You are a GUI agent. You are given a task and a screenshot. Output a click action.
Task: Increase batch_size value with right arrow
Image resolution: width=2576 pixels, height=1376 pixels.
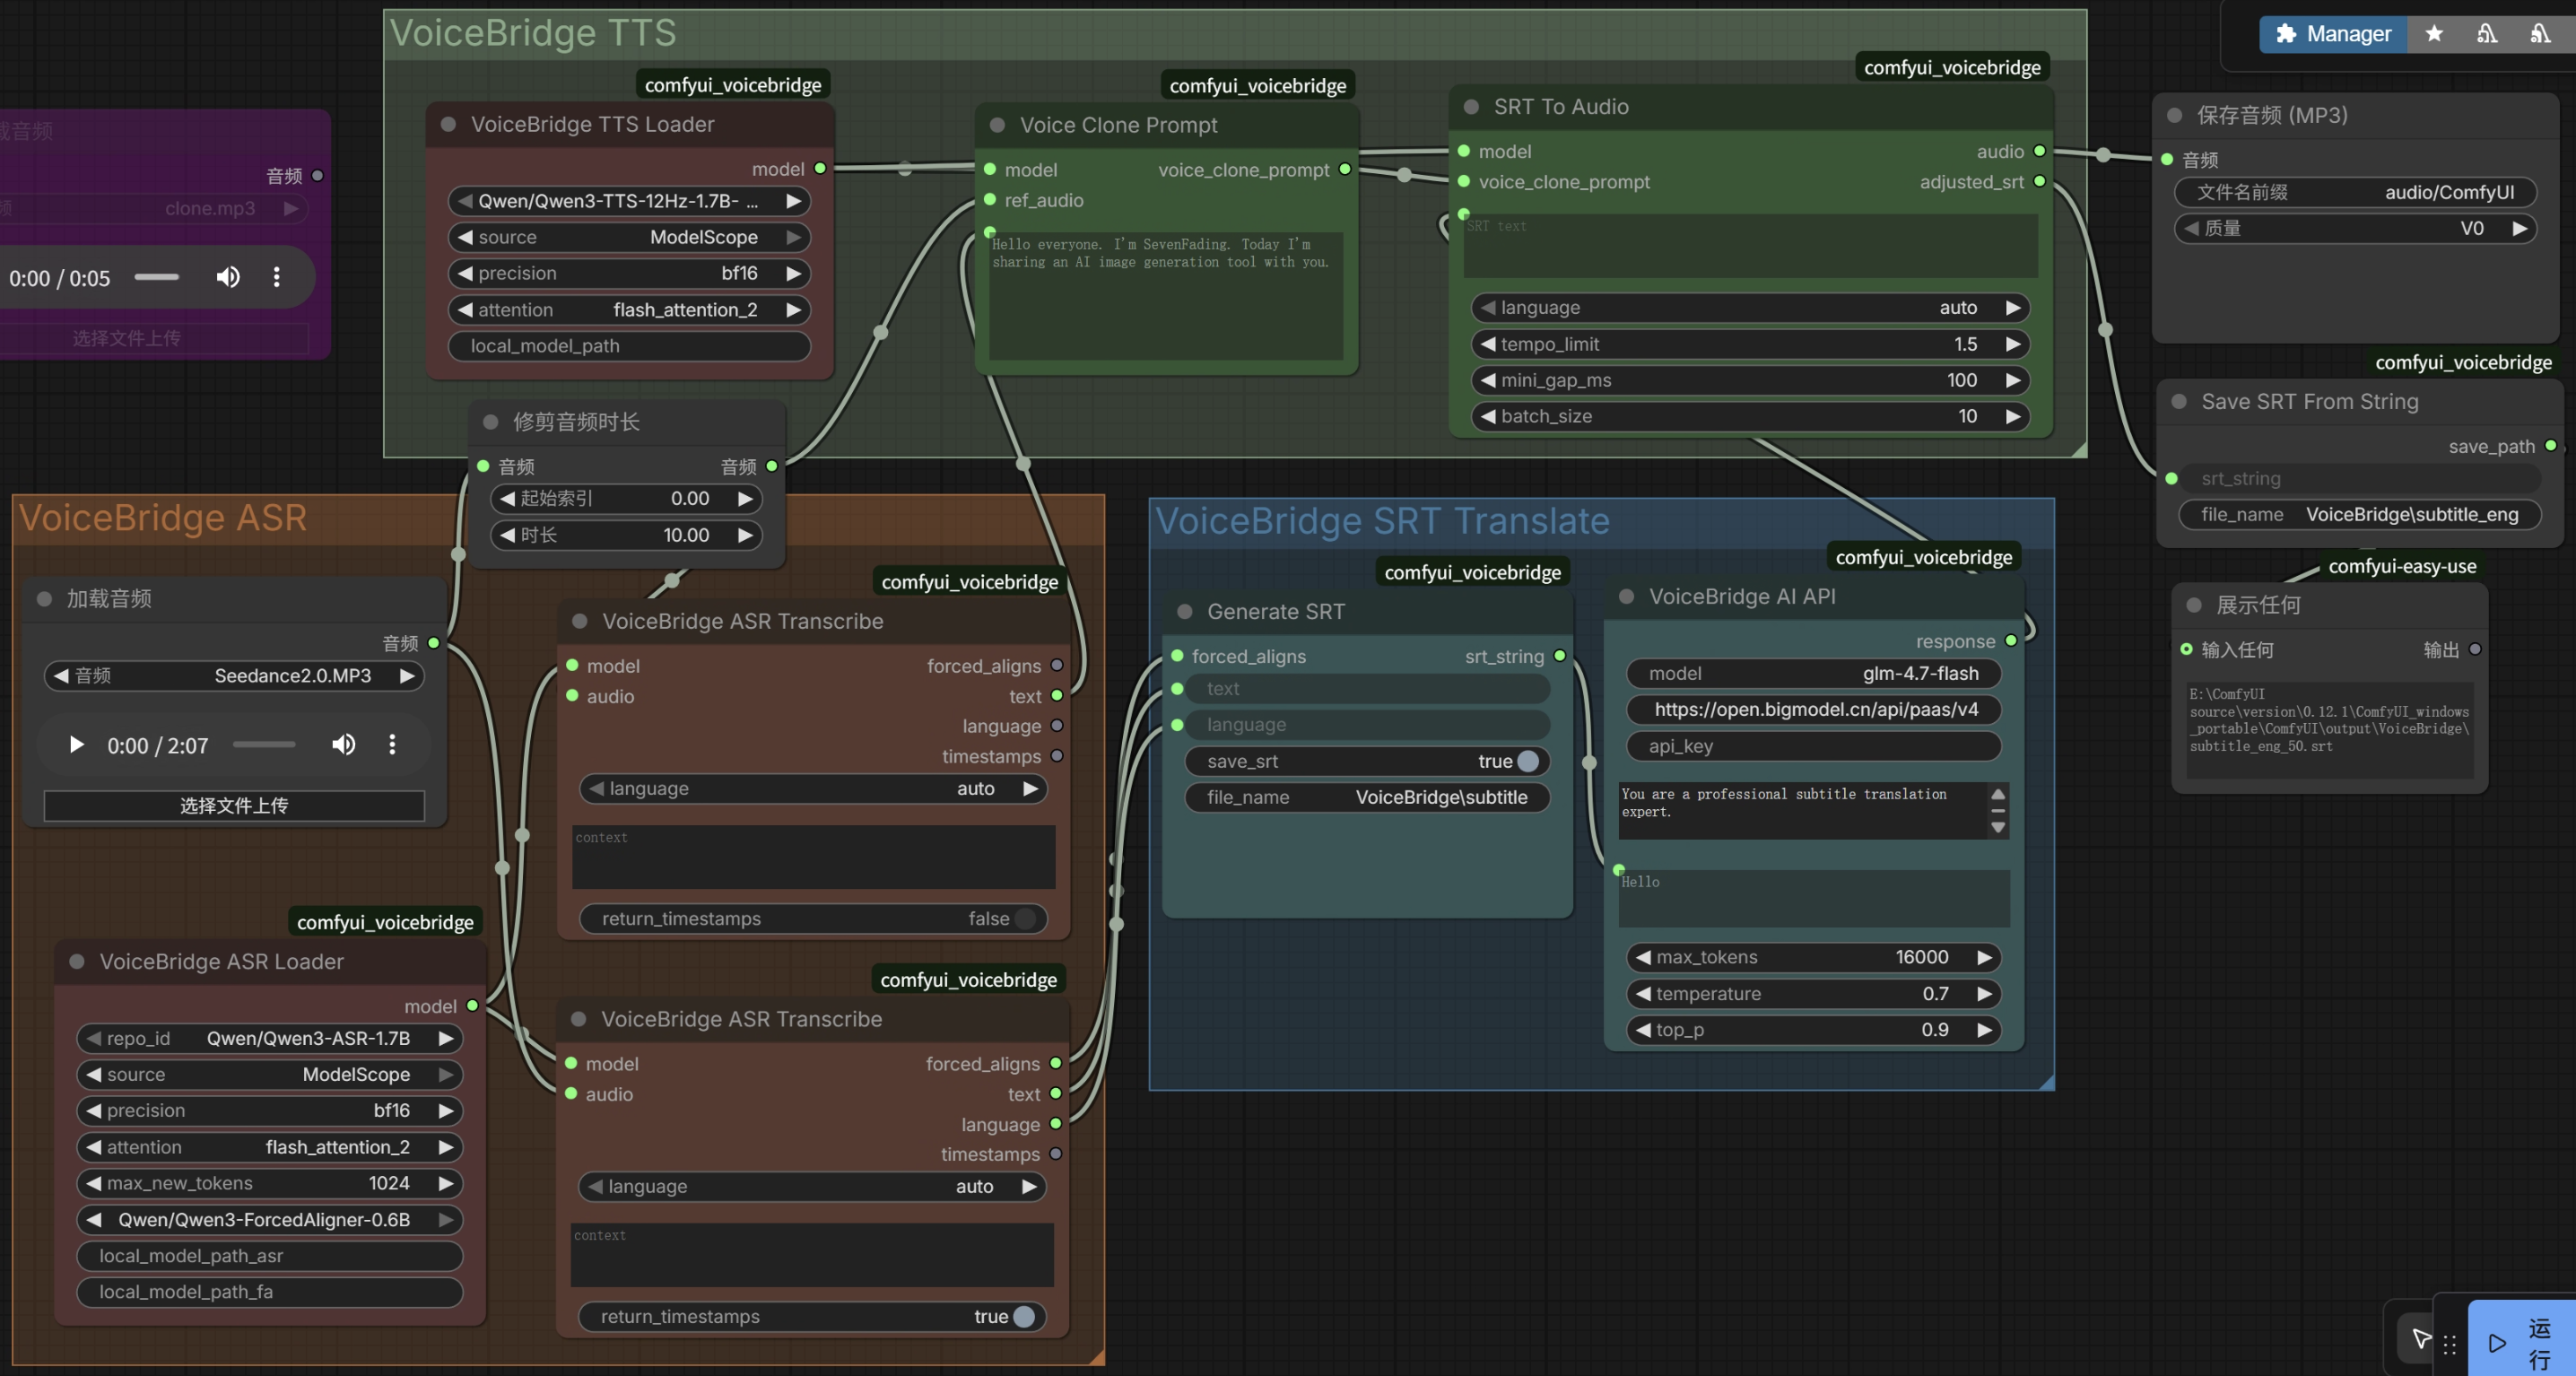(2013, 417)
